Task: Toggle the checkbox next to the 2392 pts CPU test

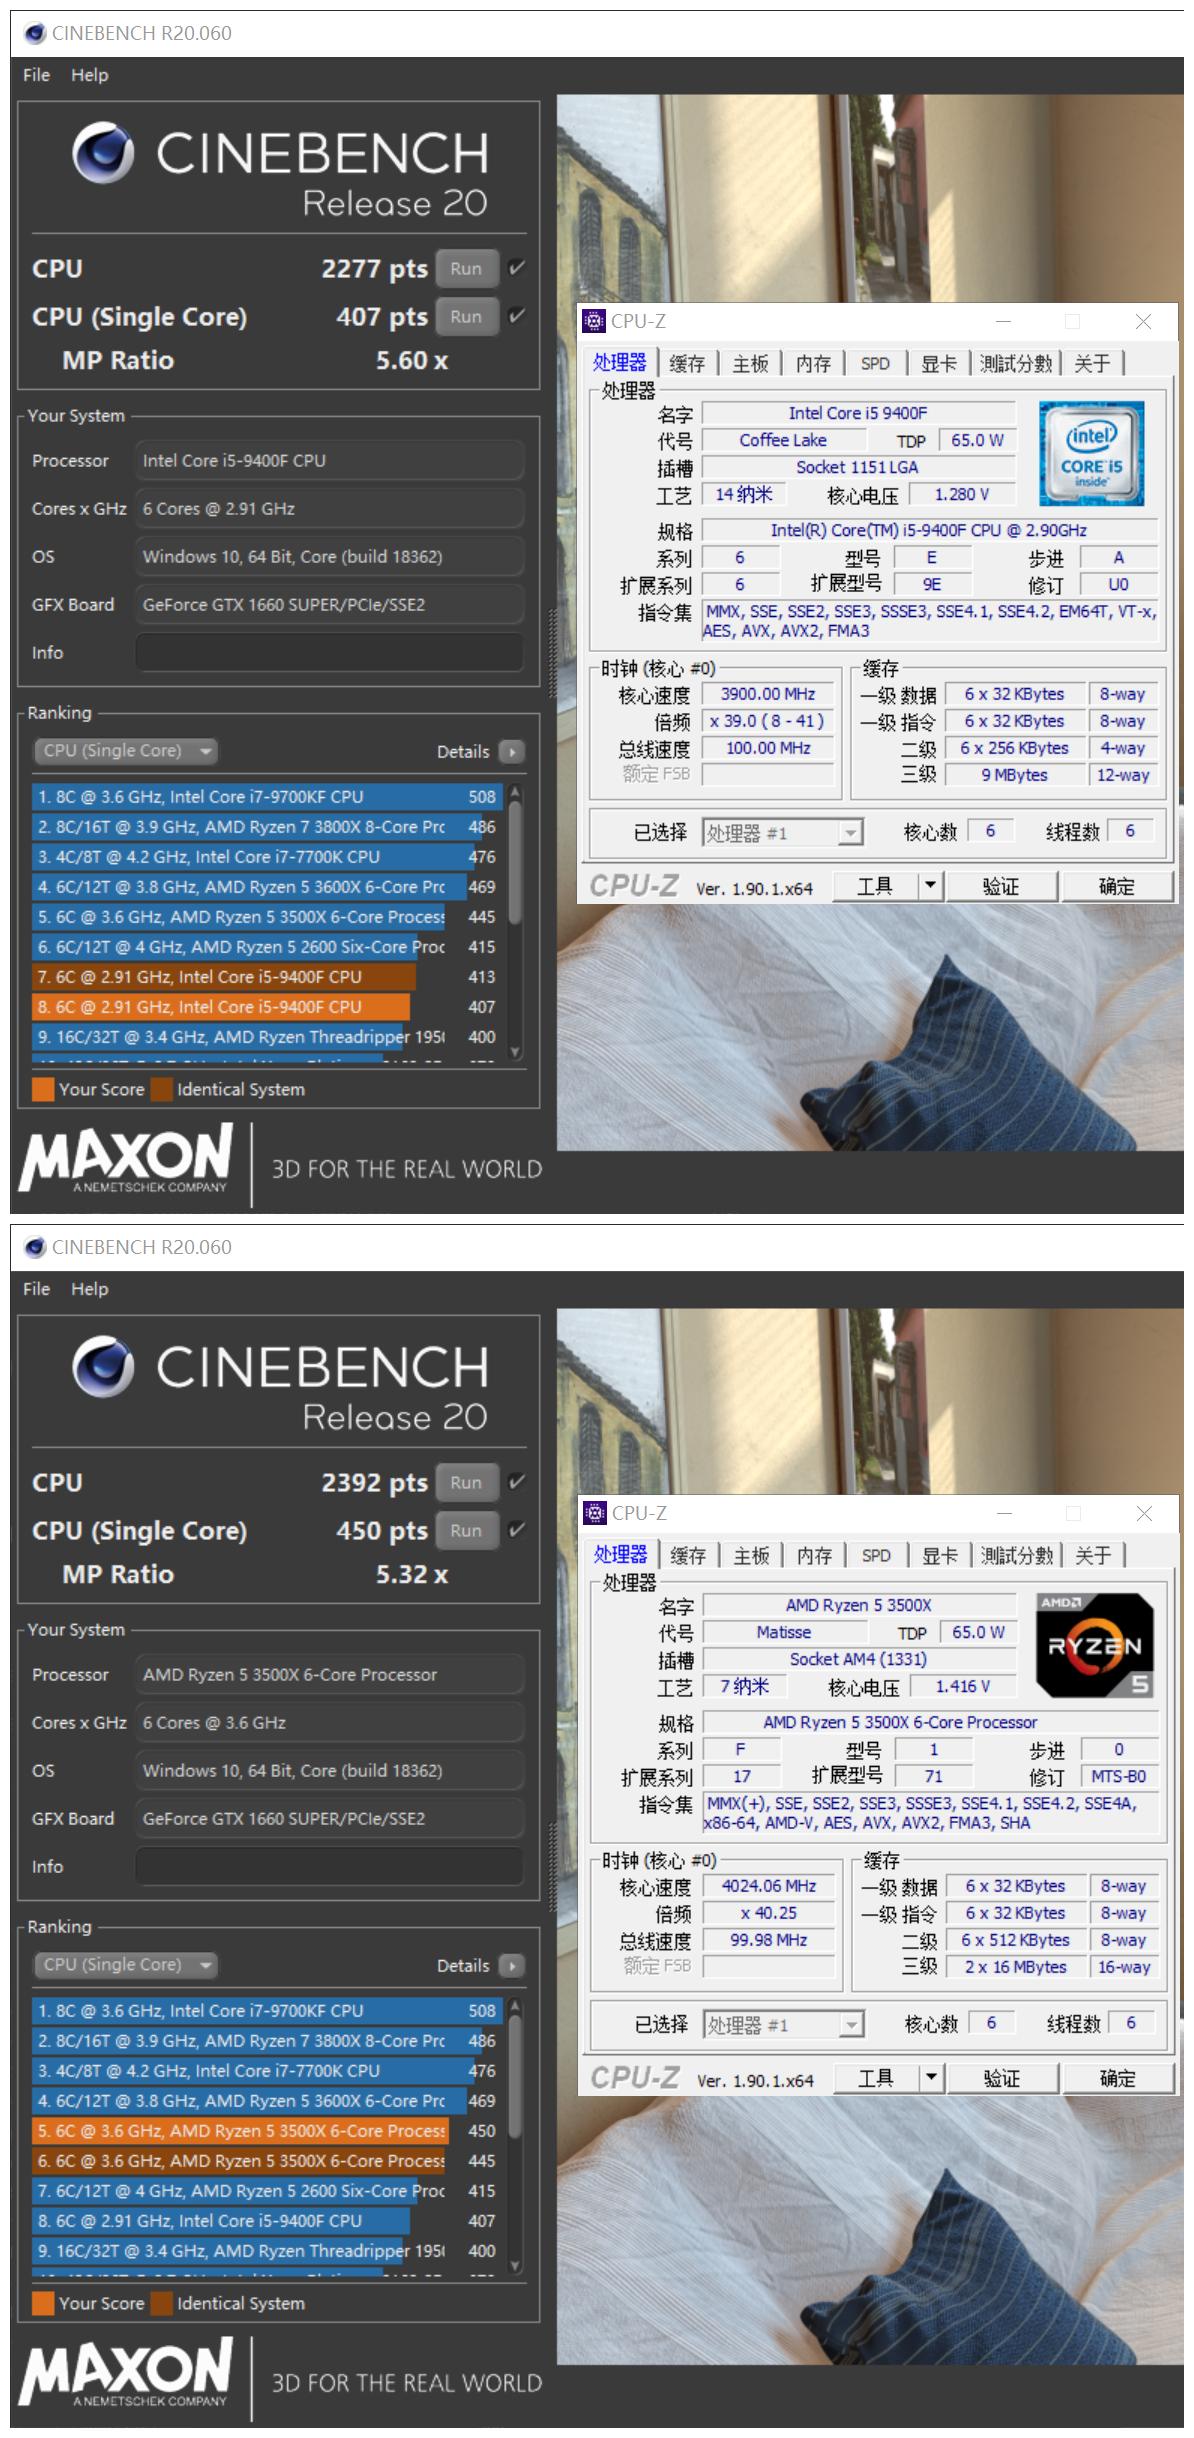Action: (516, 1482)
